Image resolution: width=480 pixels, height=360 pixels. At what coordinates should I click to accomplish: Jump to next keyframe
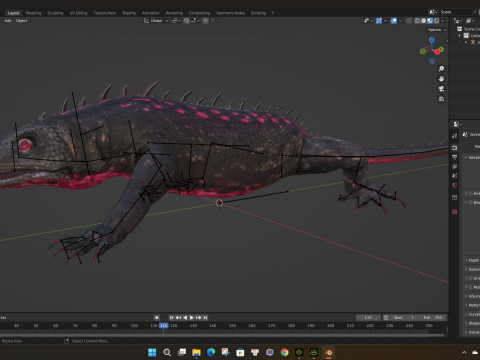click(199, 318)
